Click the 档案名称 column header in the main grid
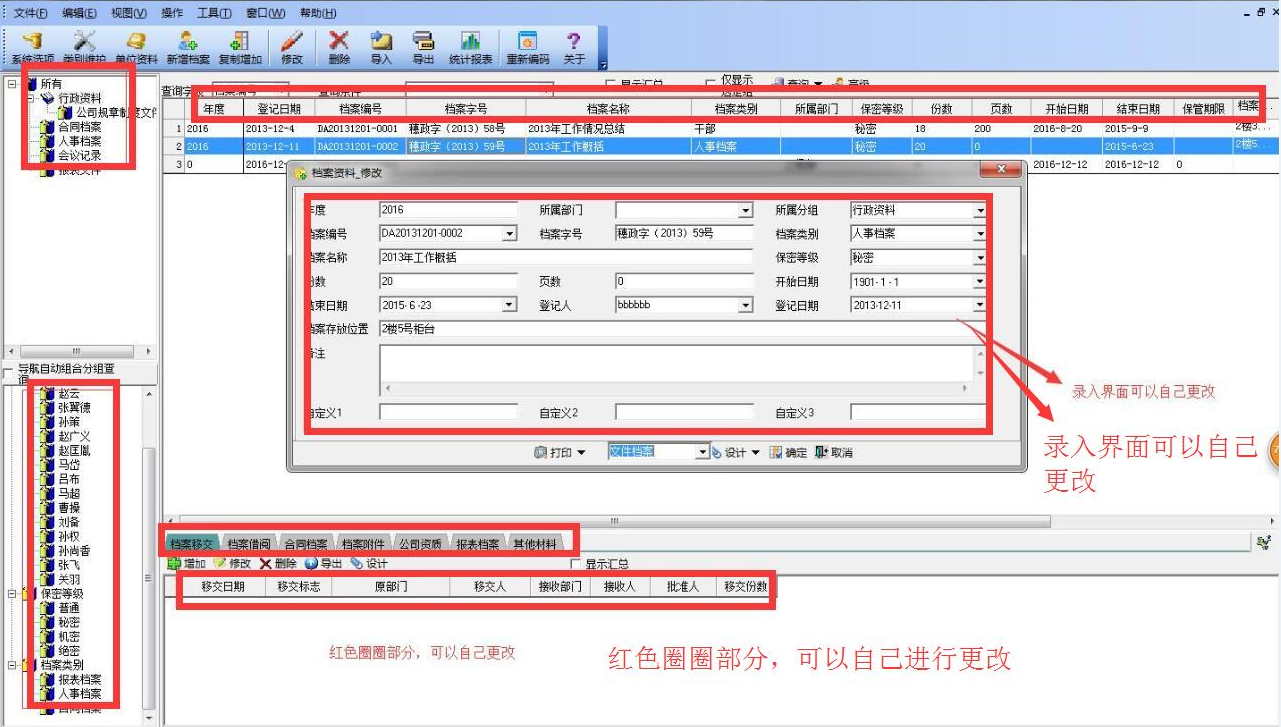Image resolution: width=1281 pixels, height=727 pixels. [606, 109]
